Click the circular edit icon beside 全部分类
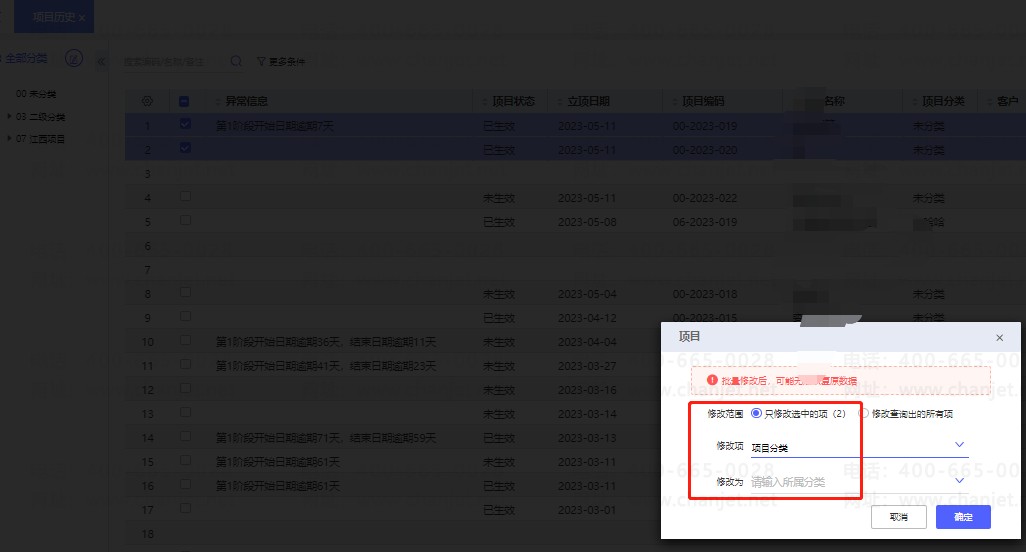The height and width of the screenshot is (552, 1026). pyautogui.click(x=74, y=58)
